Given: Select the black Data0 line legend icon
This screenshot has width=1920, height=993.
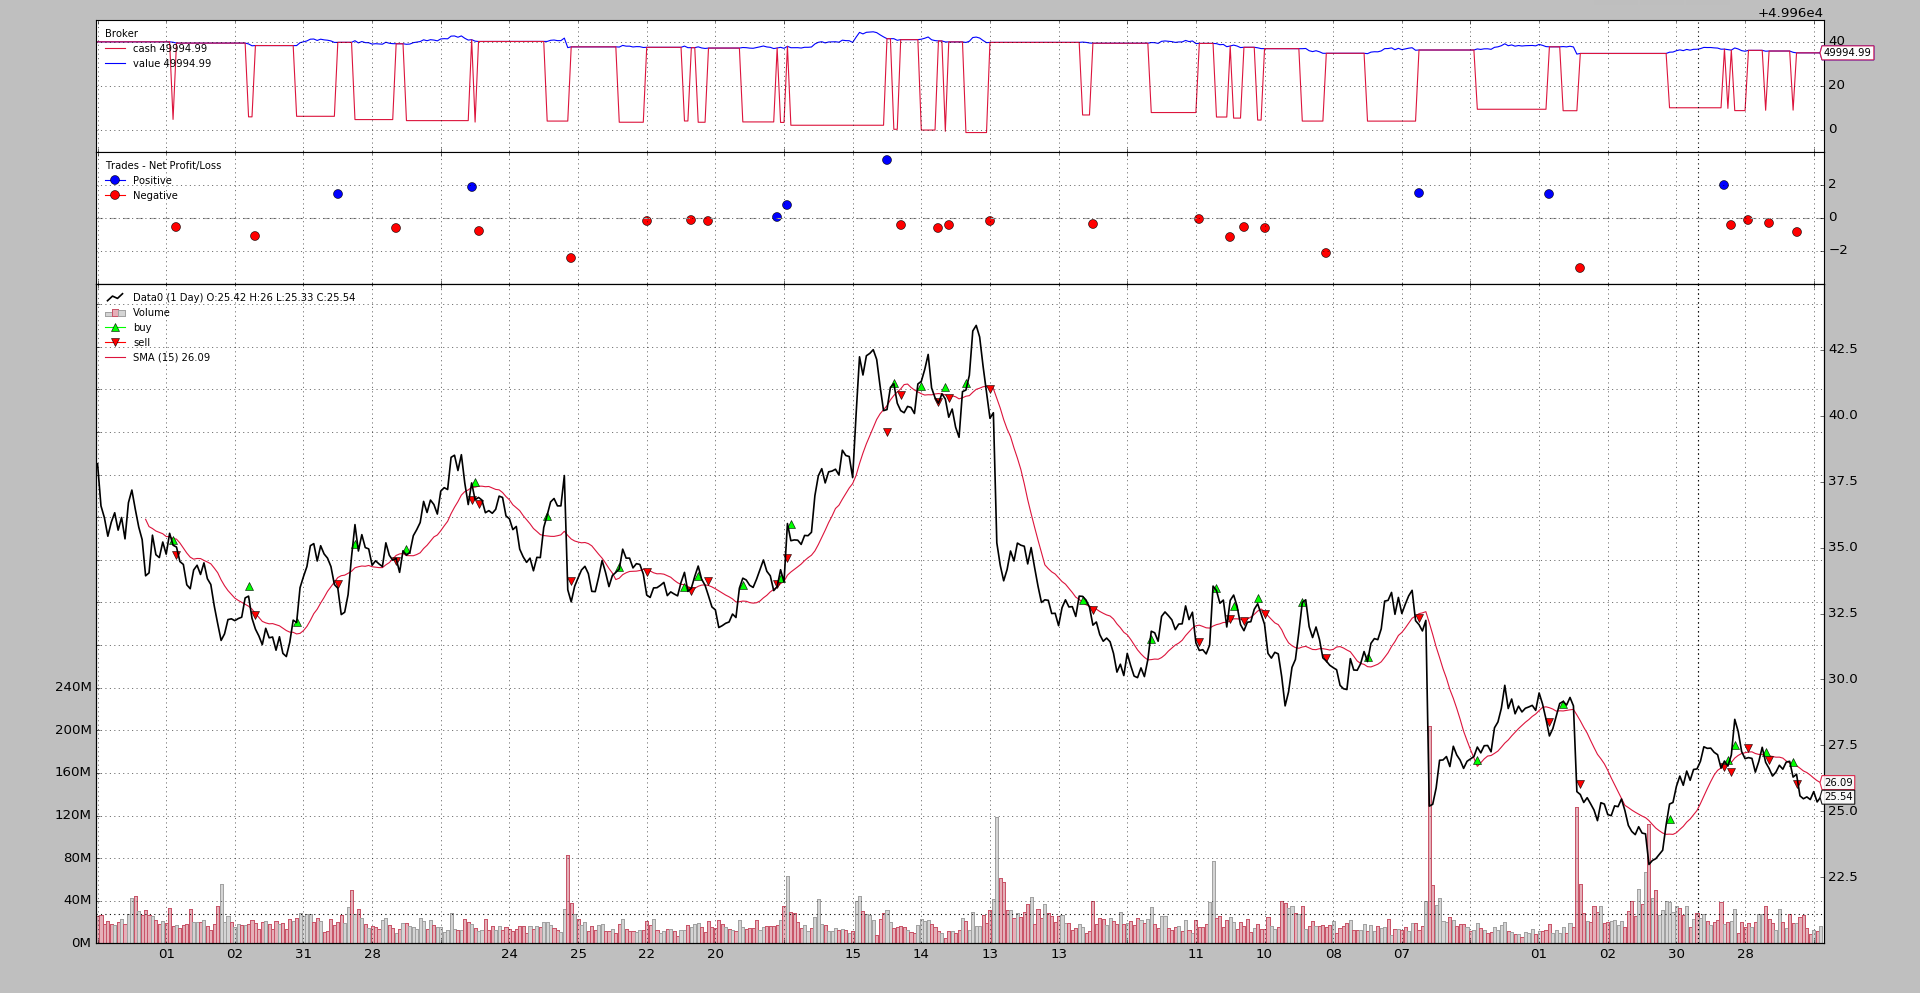Looking at the screenshot, I should [x=115, y=298].
